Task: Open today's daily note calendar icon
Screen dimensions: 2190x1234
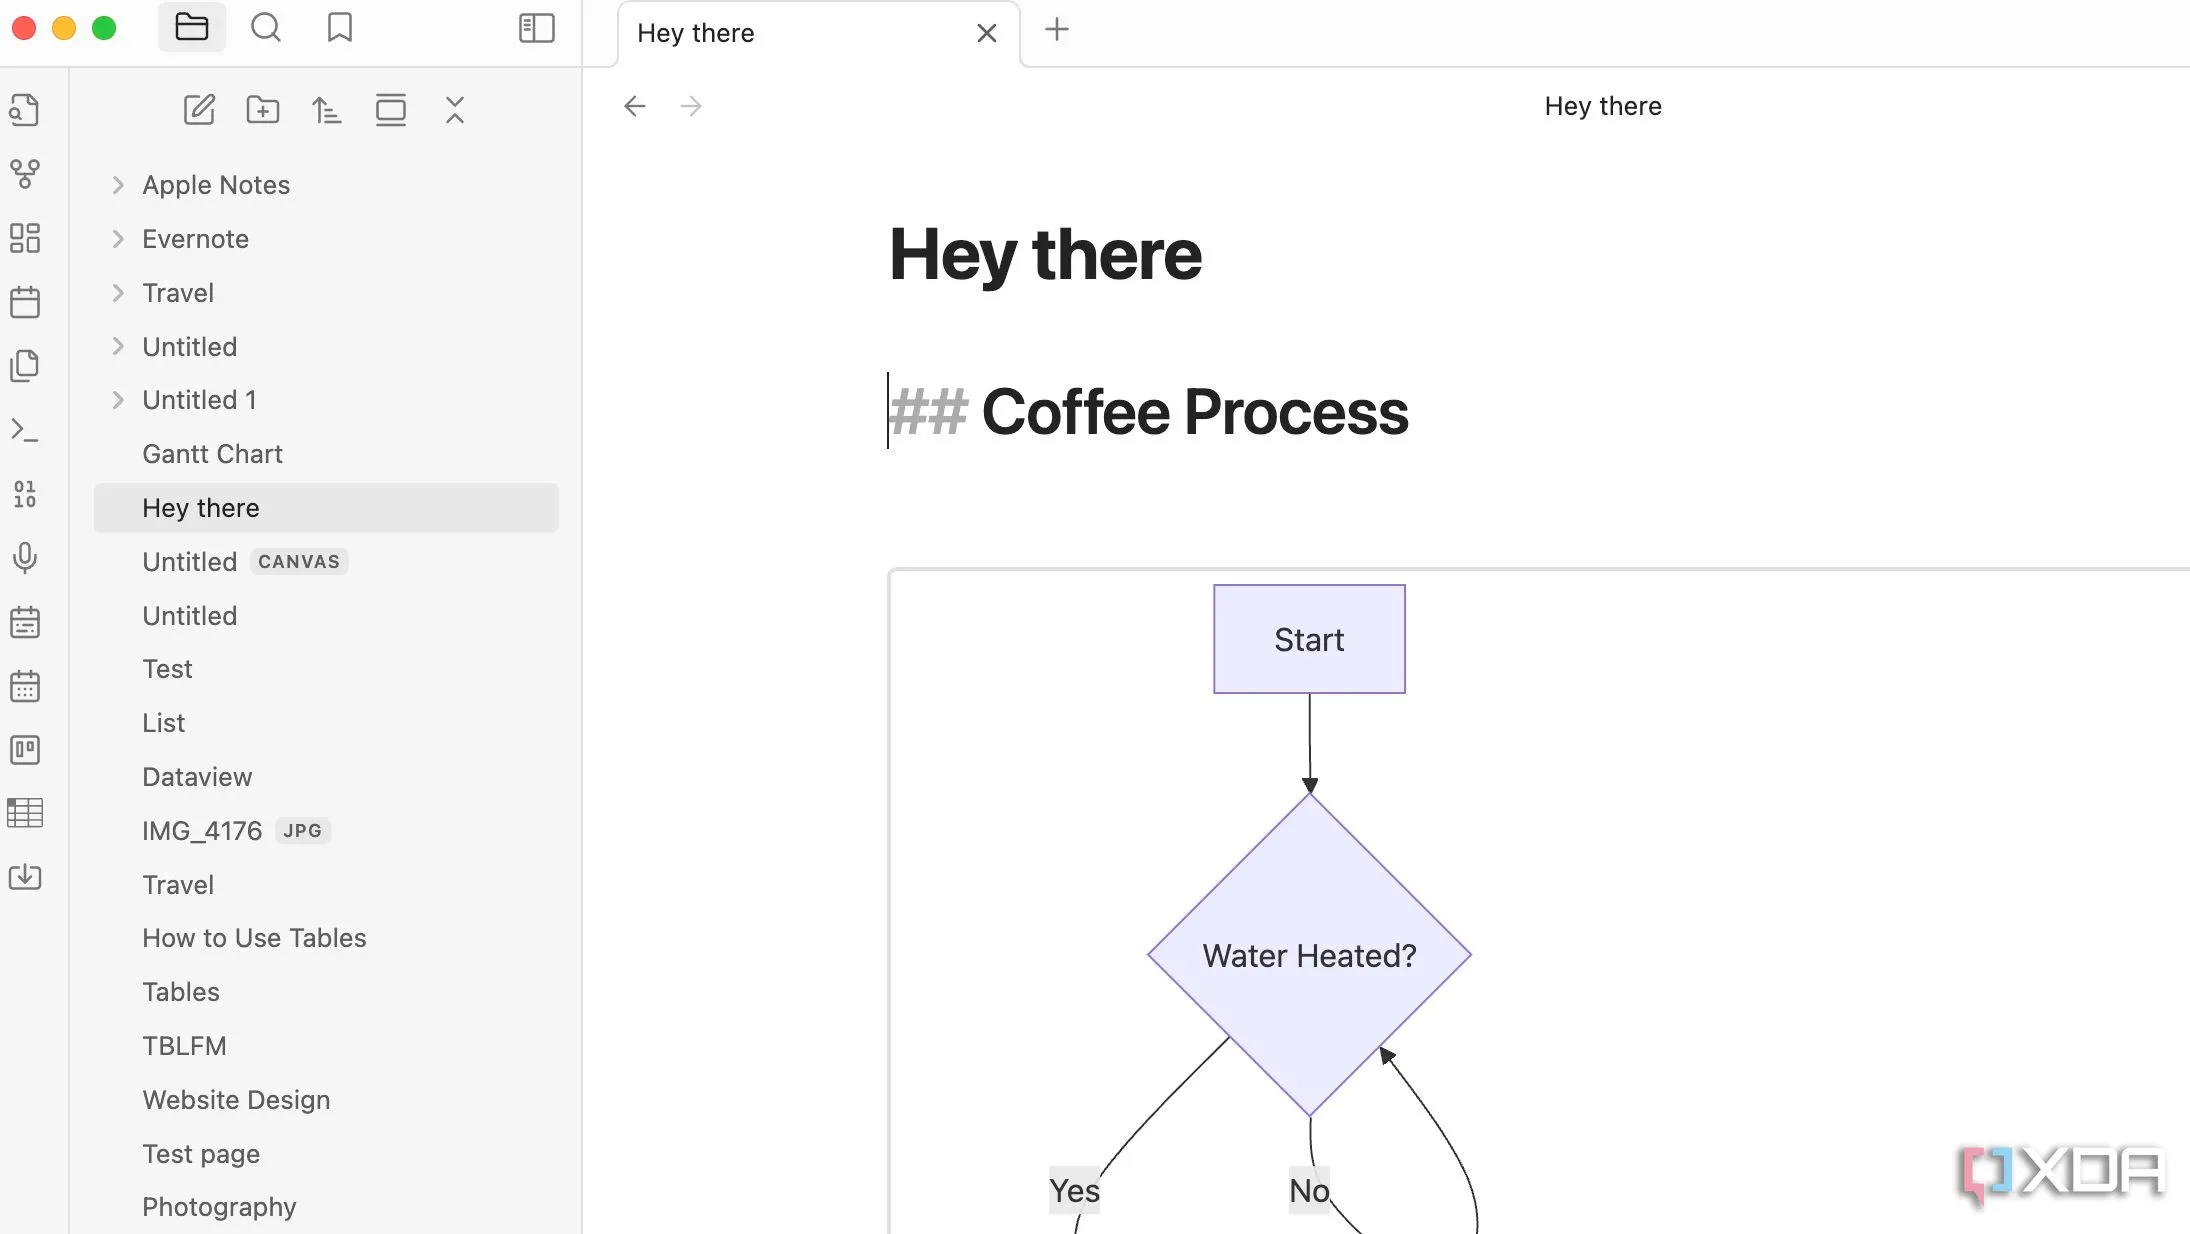Action: tap(25, 302)
